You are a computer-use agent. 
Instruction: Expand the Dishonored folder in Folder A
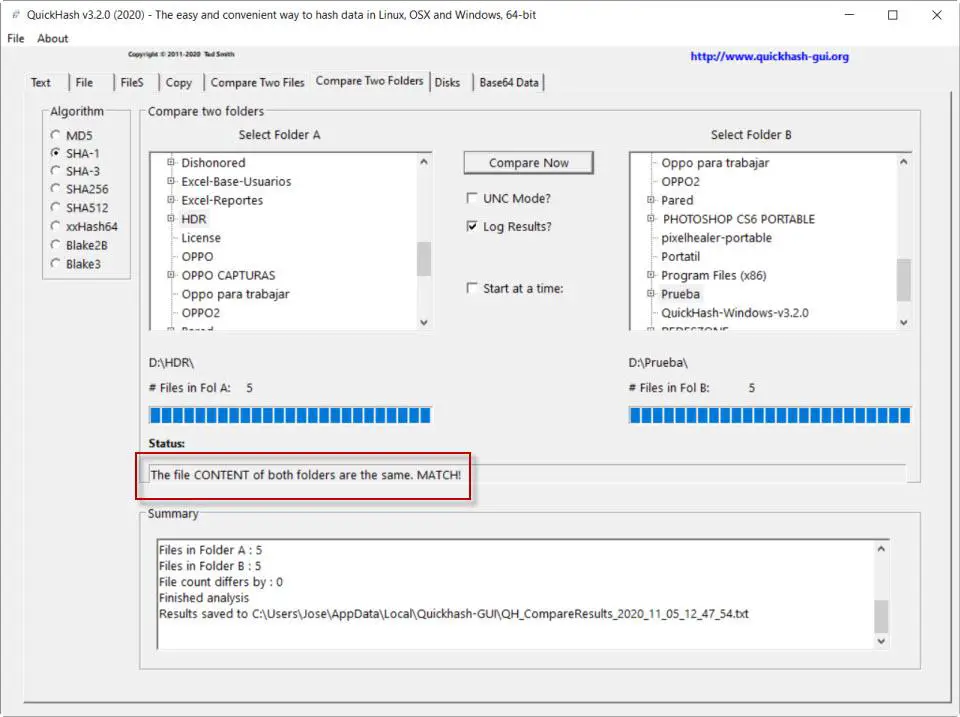click(x=171, y=162)
